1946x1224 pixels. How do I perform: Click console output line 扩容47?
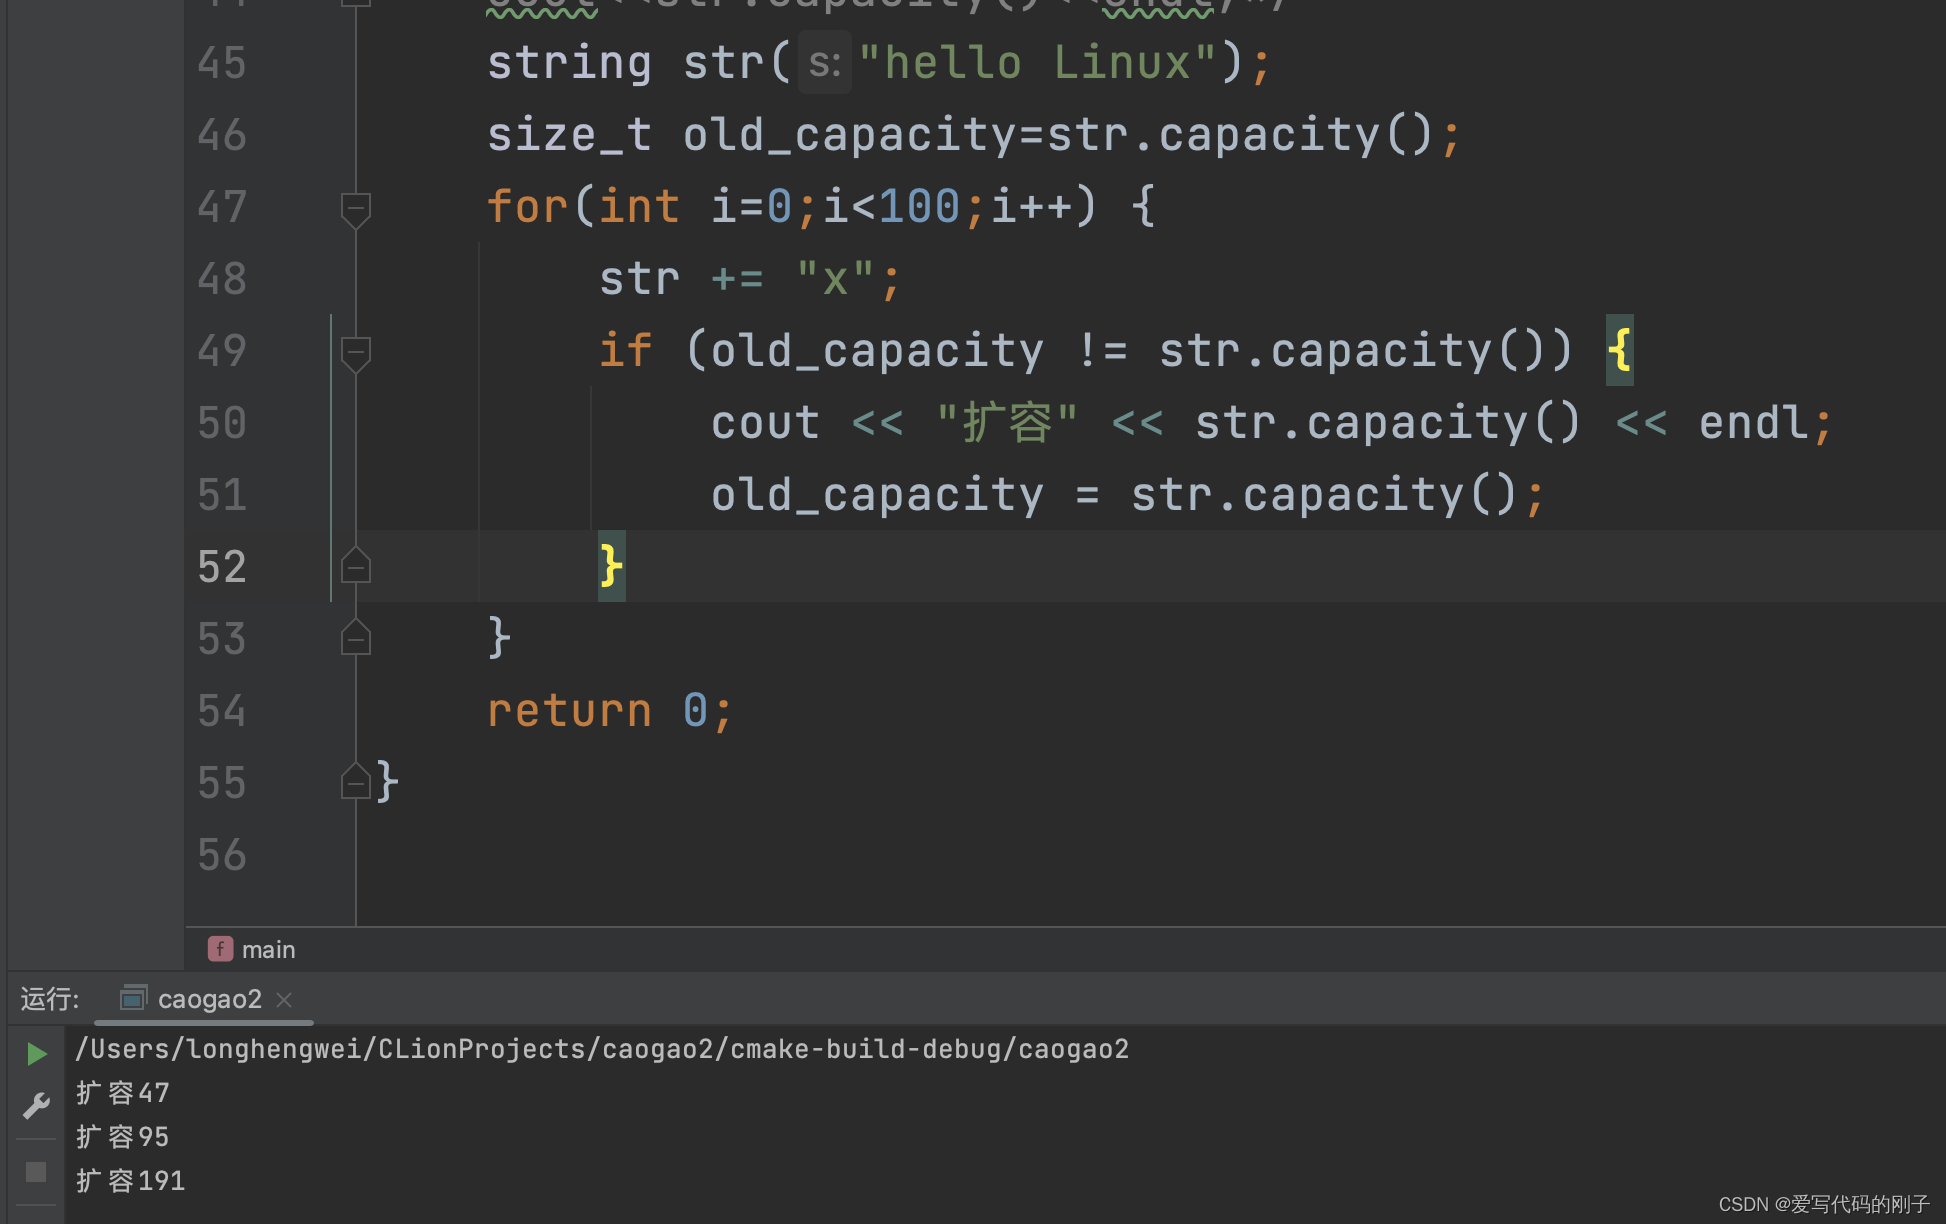123,1093
